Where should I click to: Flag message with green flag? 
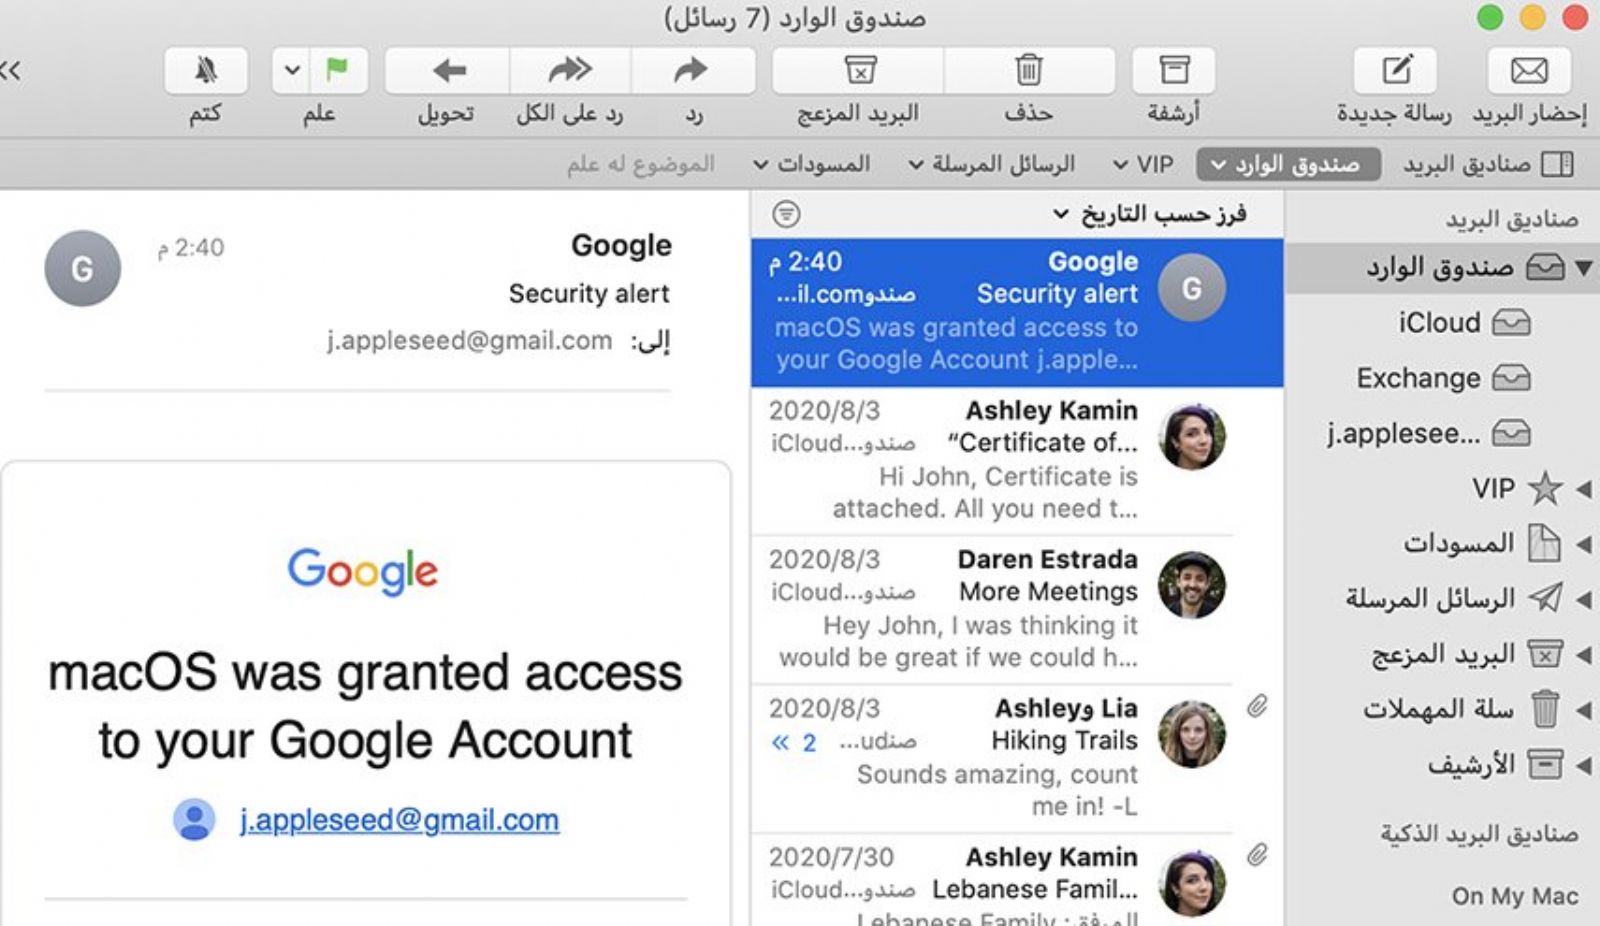(338, 70)
